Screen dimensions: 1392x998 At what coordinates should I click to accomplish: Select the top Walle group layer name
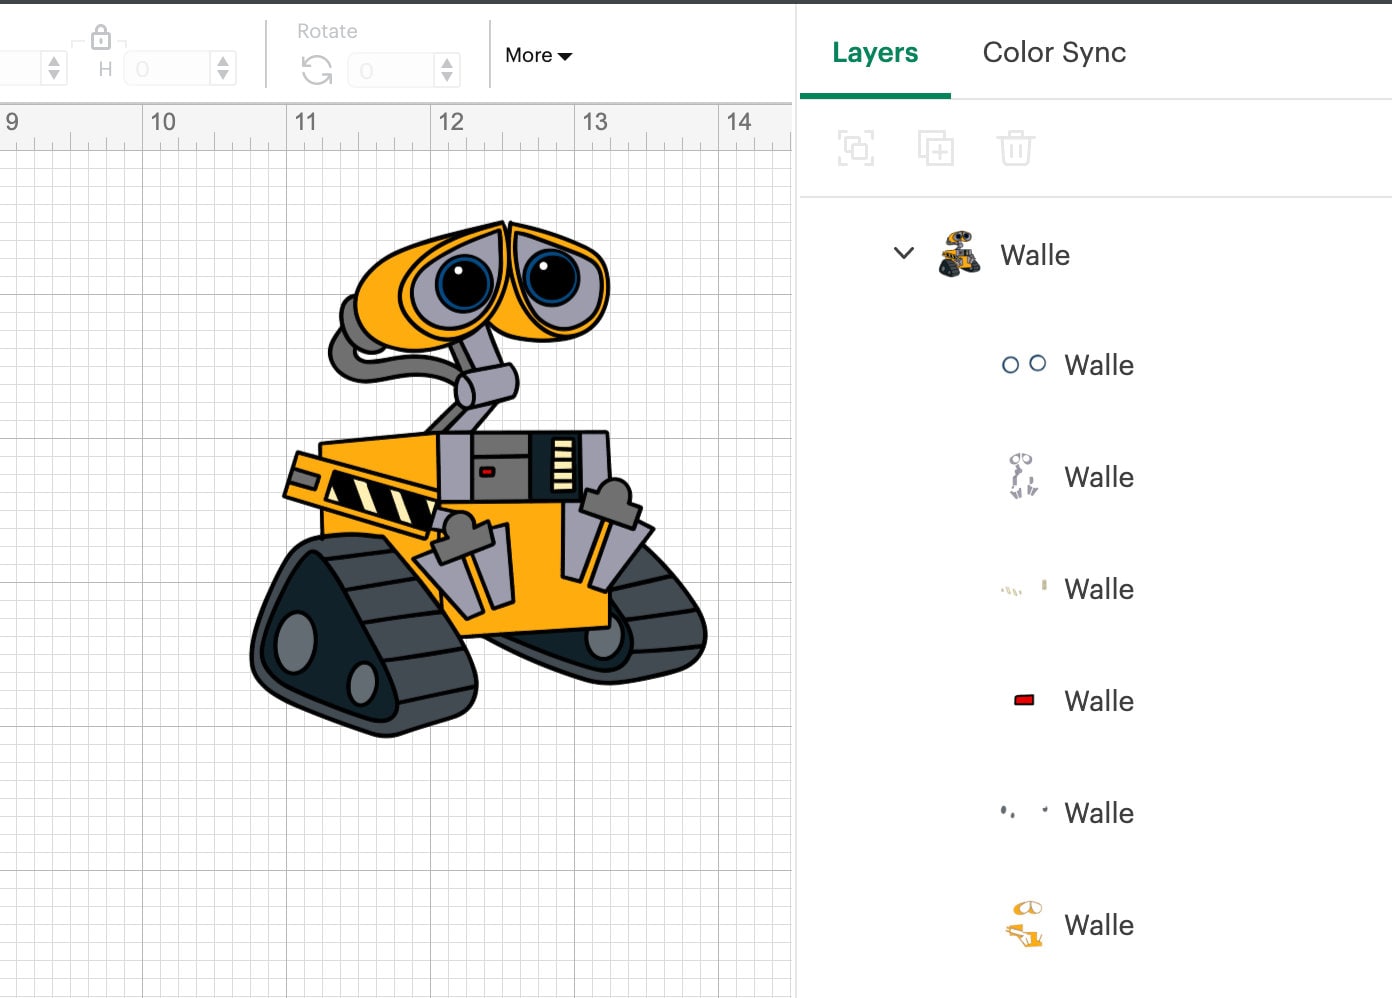(1035, 255)
